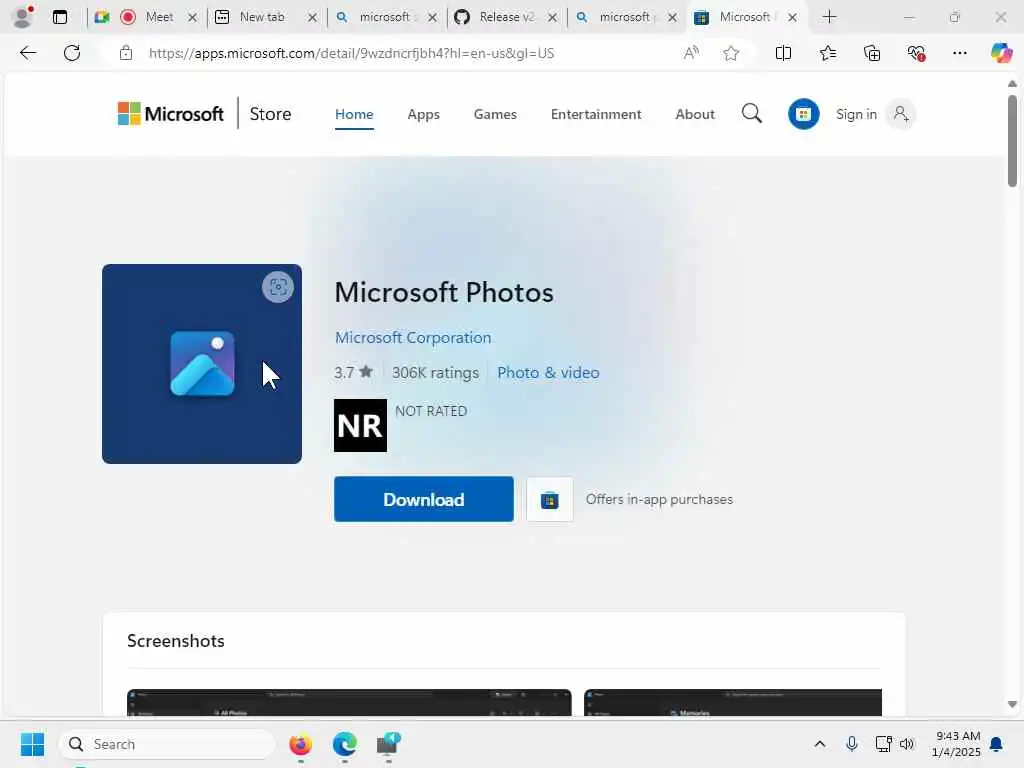Open the Microsoft Store search magnifier

[x=752, y=114]
